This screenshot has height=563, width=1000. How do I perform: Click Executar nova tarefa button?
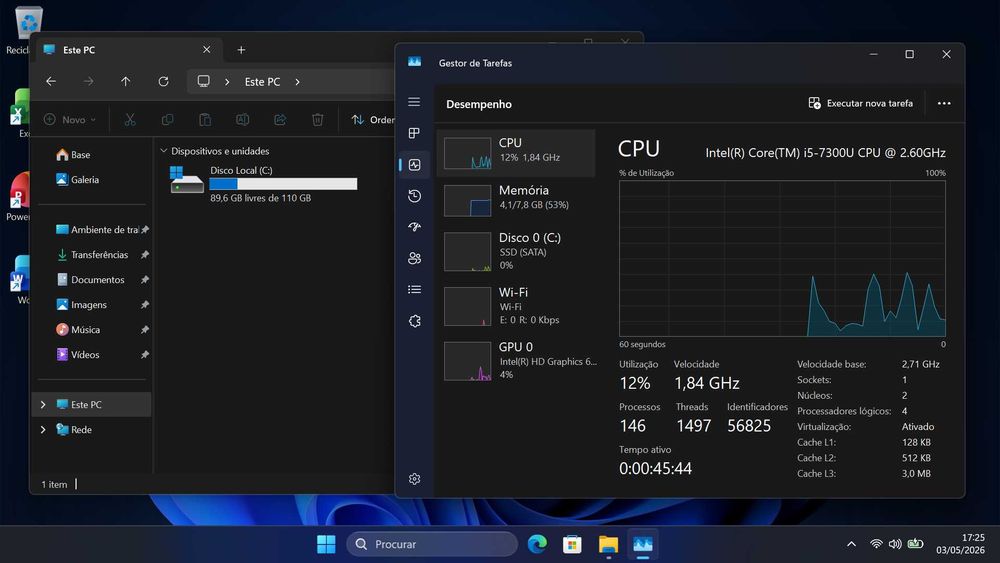[x=860, y=103]
